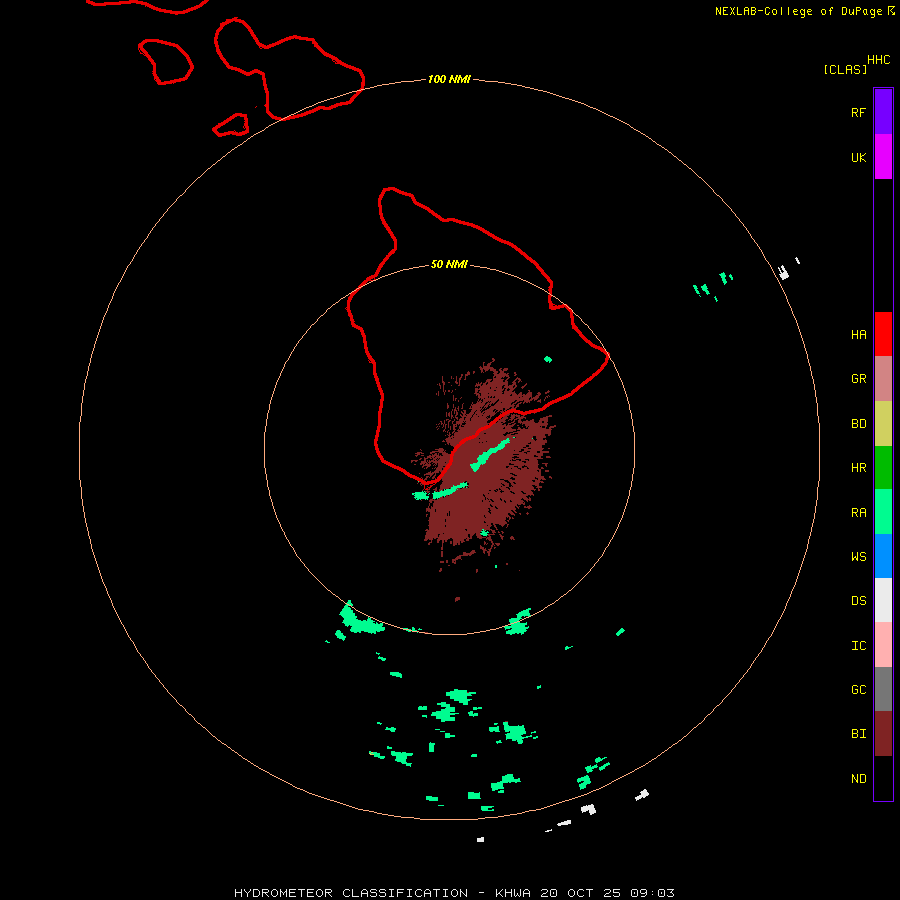Click the purple RF legend color swatch

[883, 112]
